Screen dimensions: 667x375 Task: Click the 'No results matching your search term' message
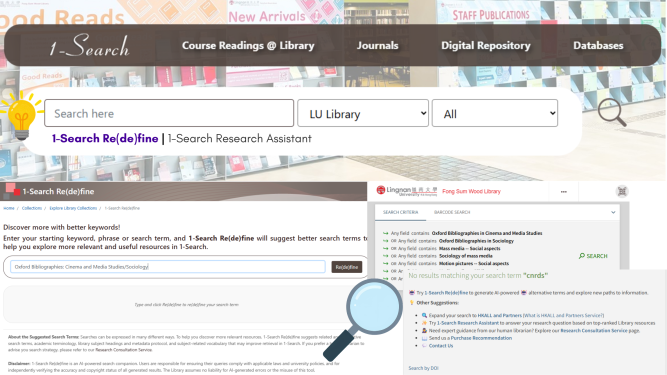click(478, 276)
